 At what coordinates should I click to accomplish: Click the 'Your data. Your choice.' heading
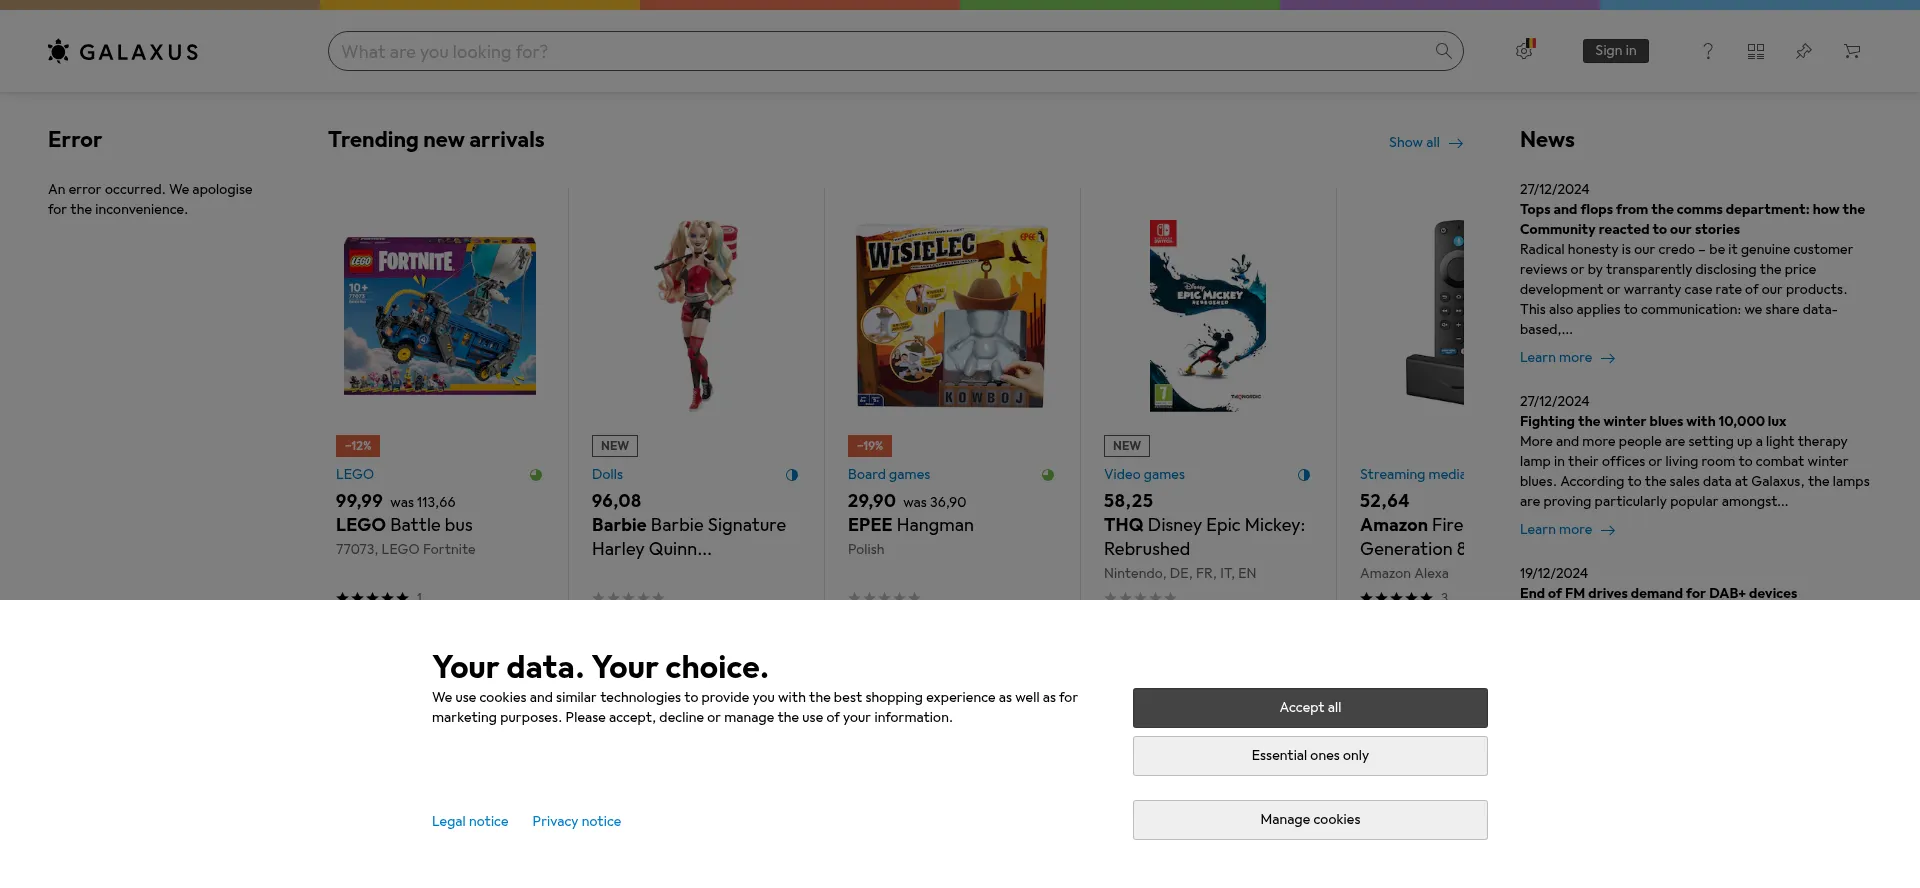pos(600,667)
